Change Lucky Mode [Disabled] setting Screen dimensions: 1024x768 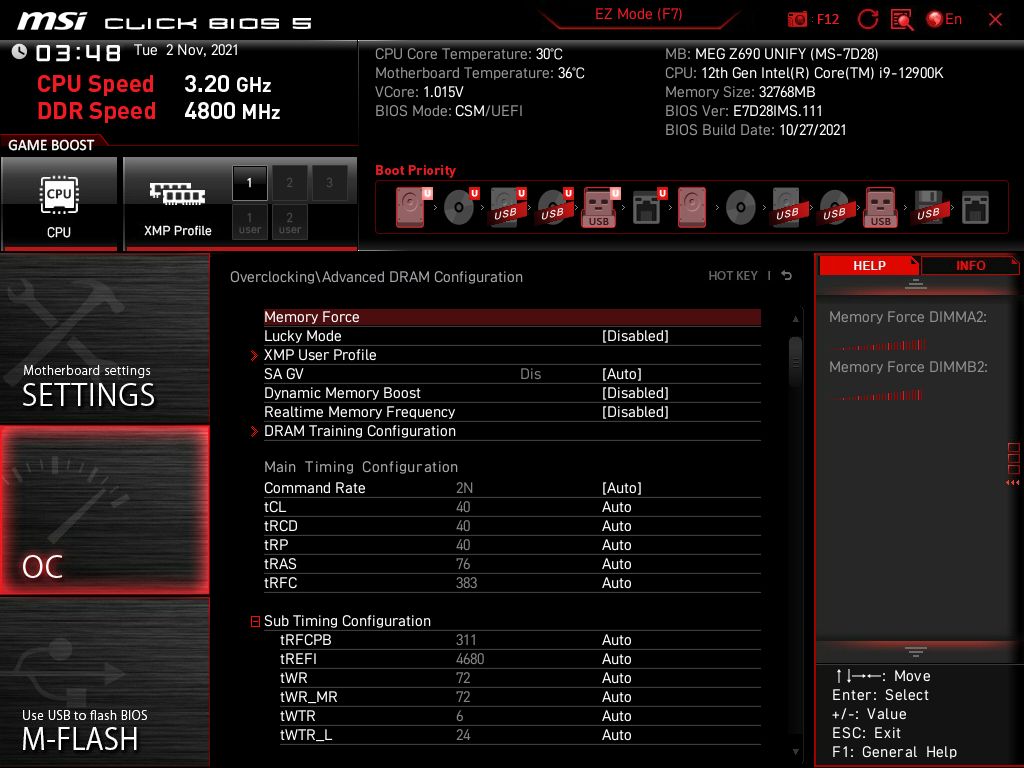point(635,336)
